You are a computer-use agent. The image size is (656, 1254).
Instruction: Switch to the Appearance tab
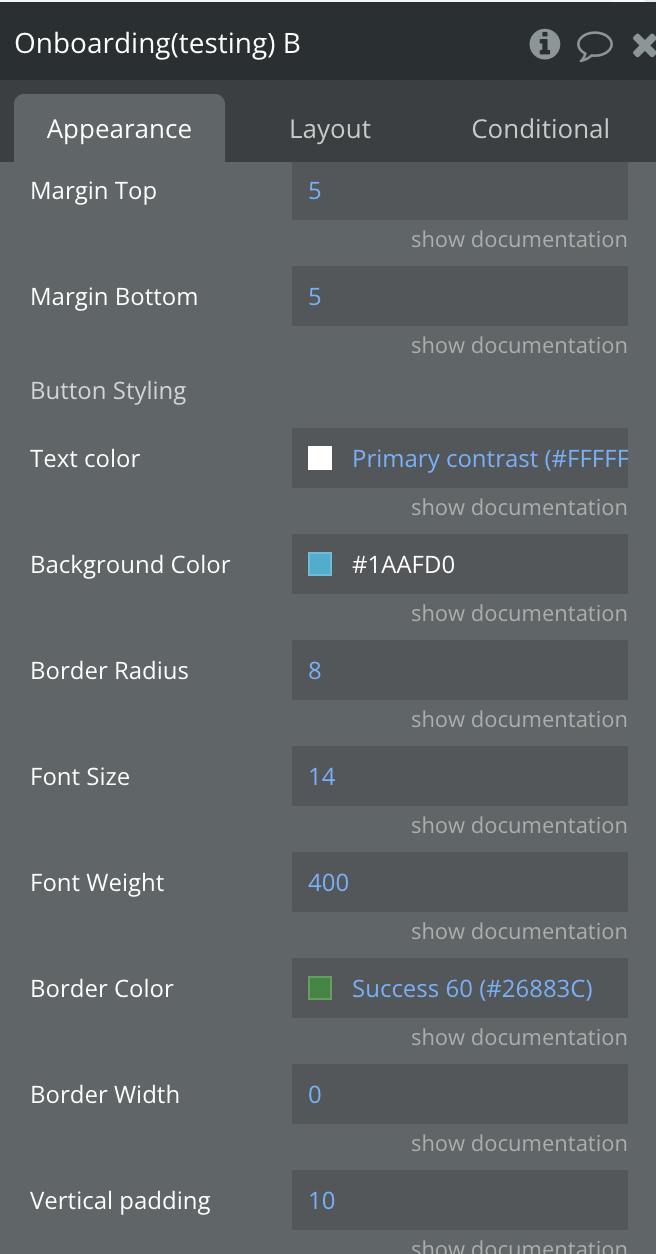click(x=119, y=129)
